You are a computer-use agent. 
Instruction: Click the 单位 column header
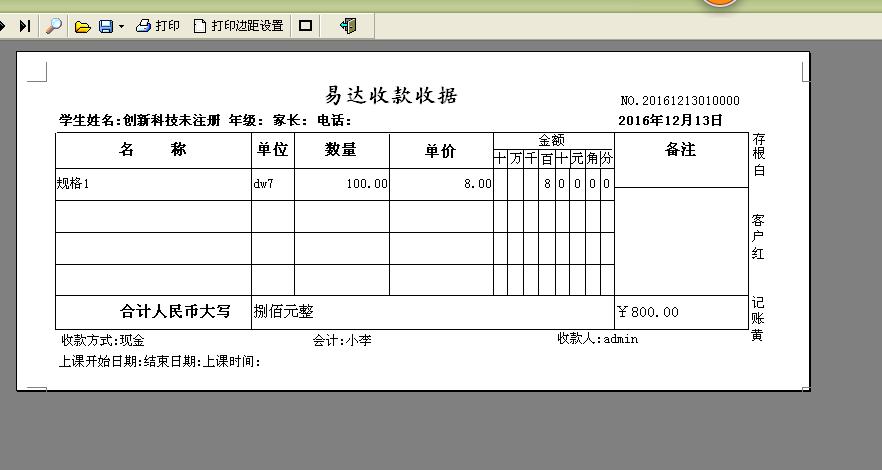273,150
